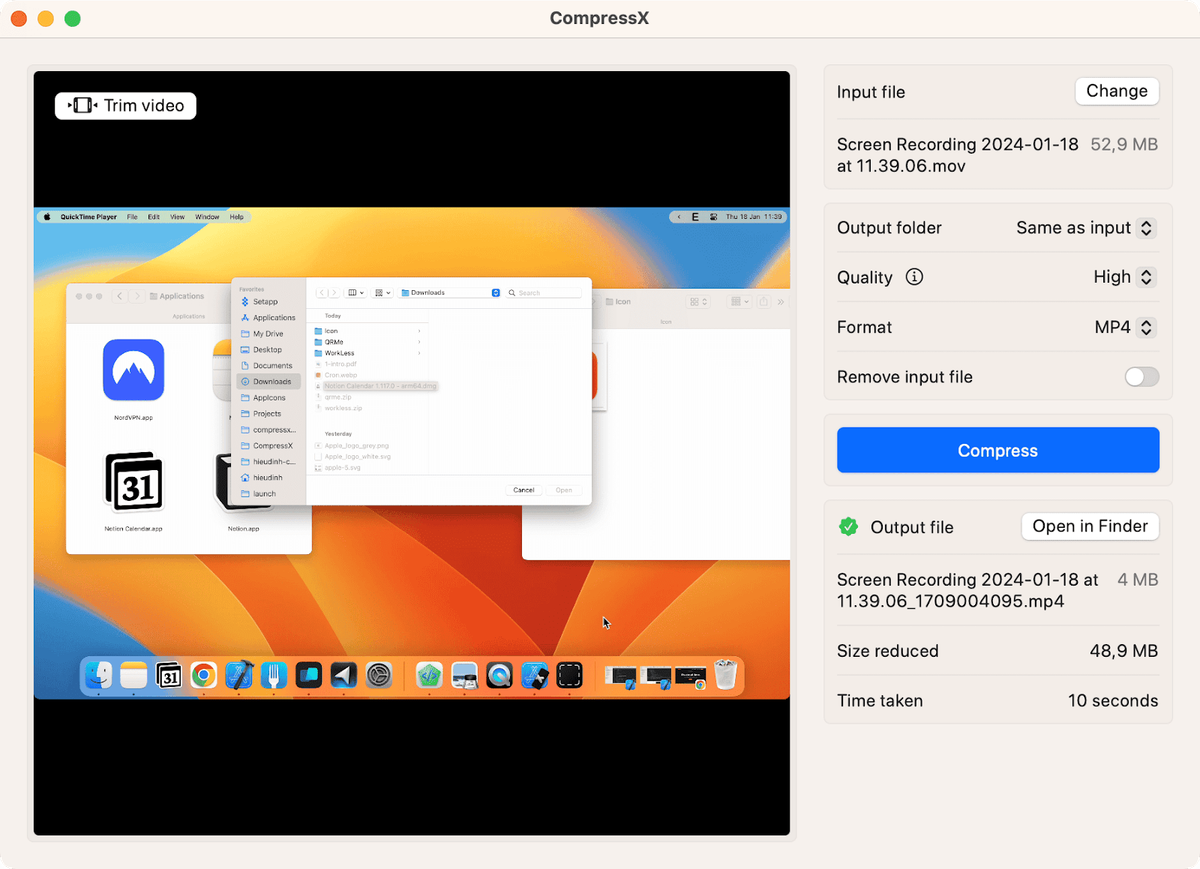Select Documents in the previewed dialog sidebar
The height and width of the screenshot is (869, 1200).
270,366
